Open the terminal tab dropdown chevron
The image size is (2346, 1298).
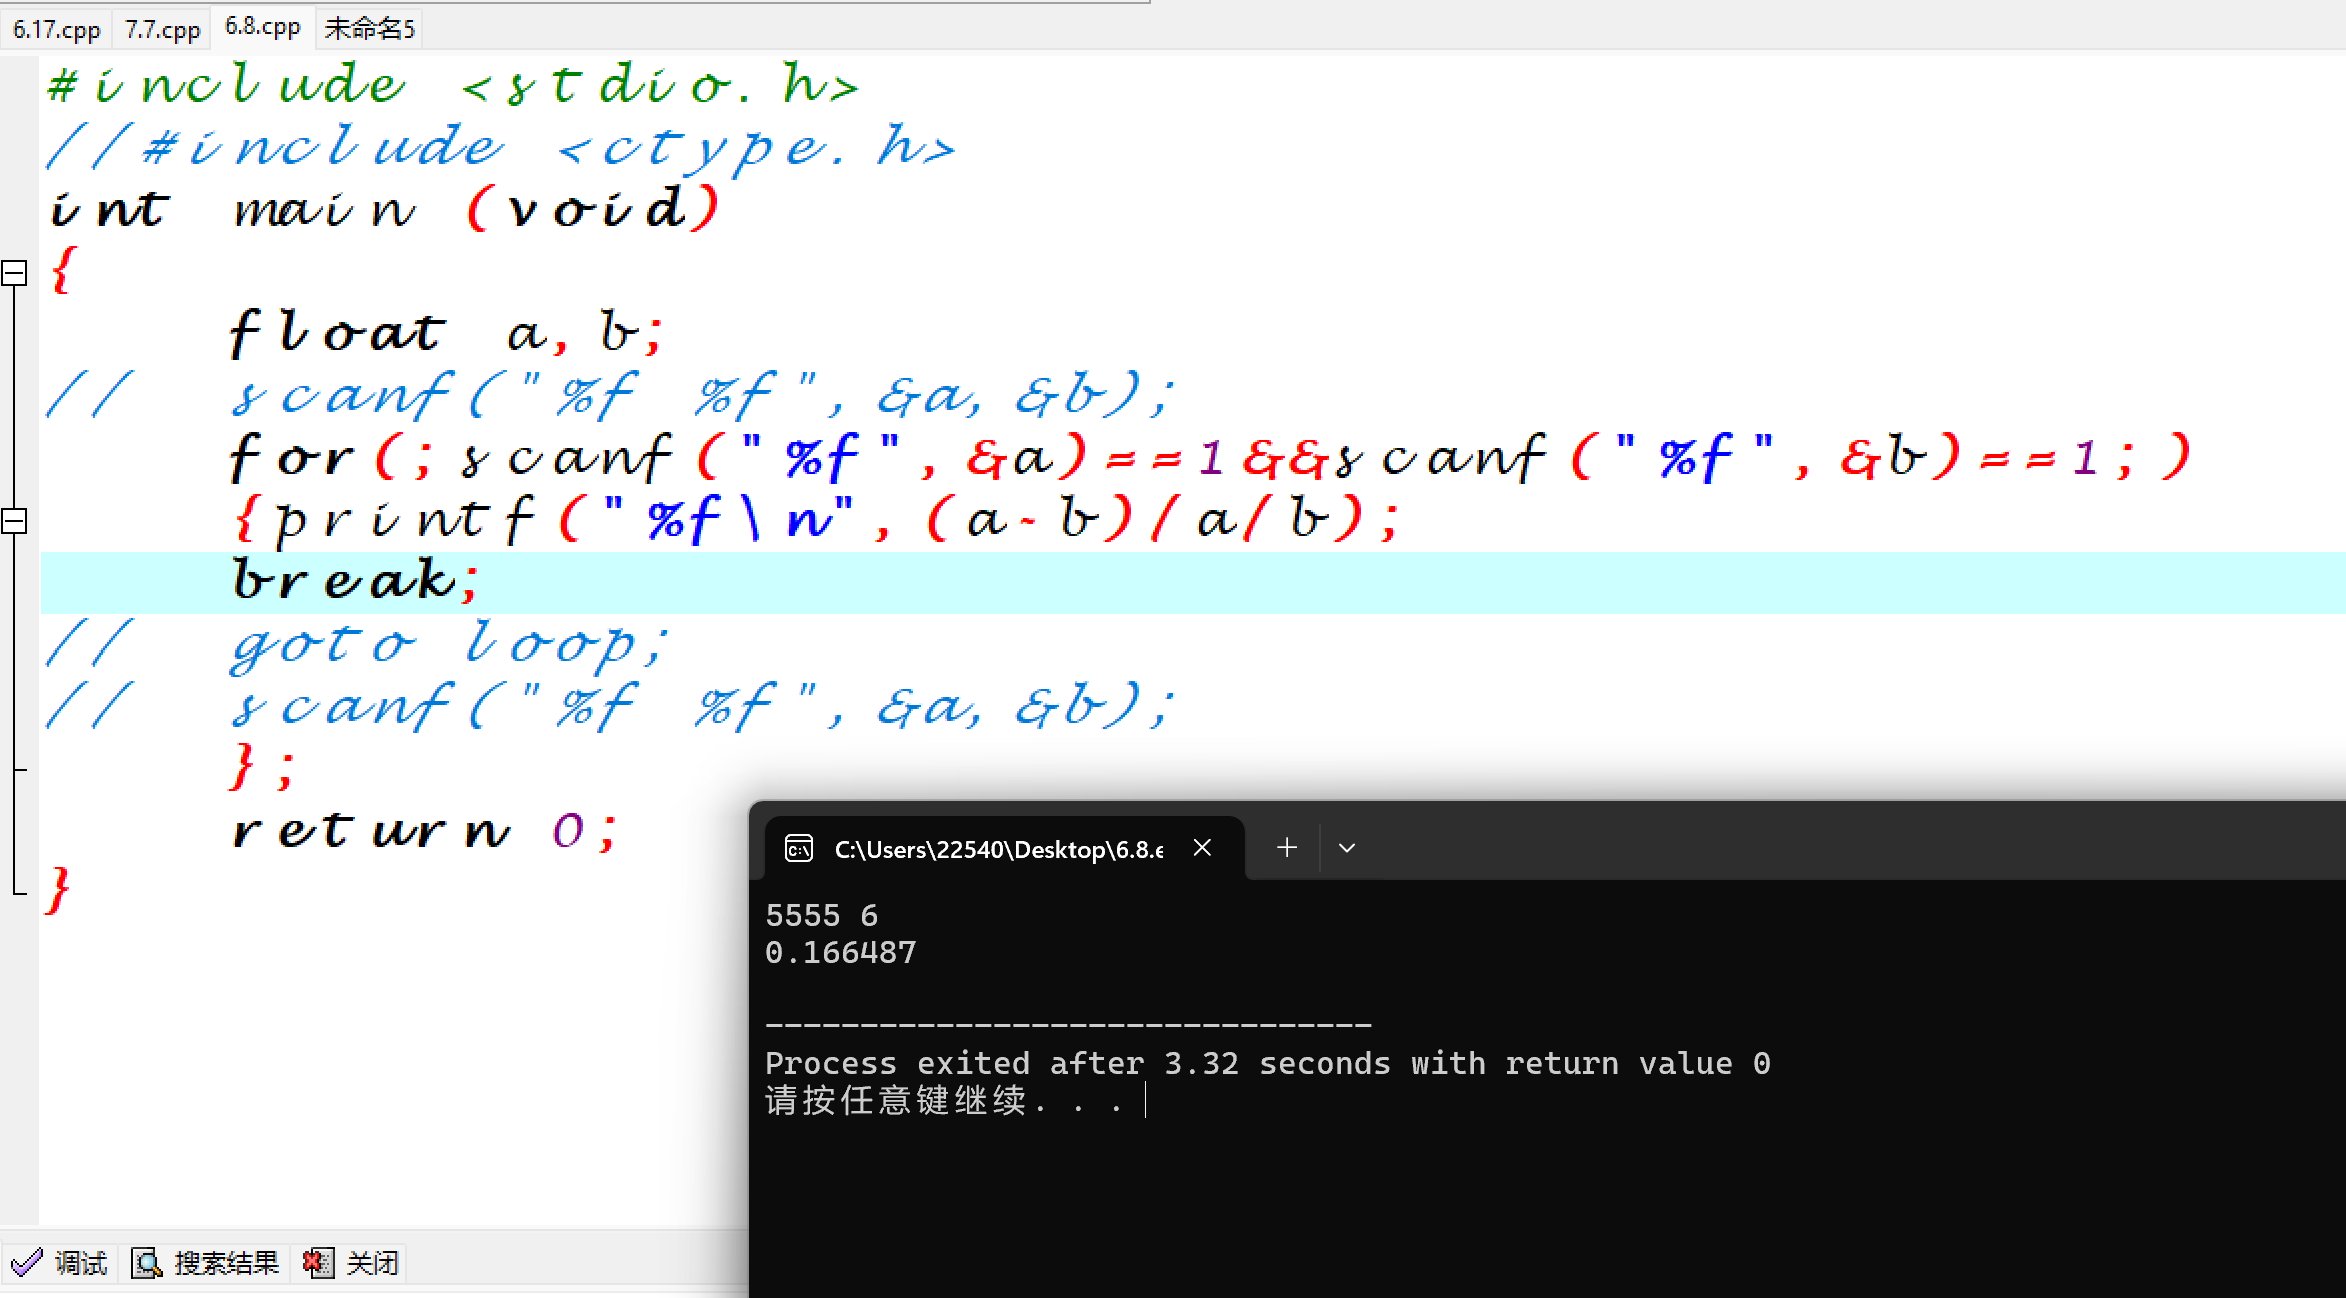coord(1346,848)
